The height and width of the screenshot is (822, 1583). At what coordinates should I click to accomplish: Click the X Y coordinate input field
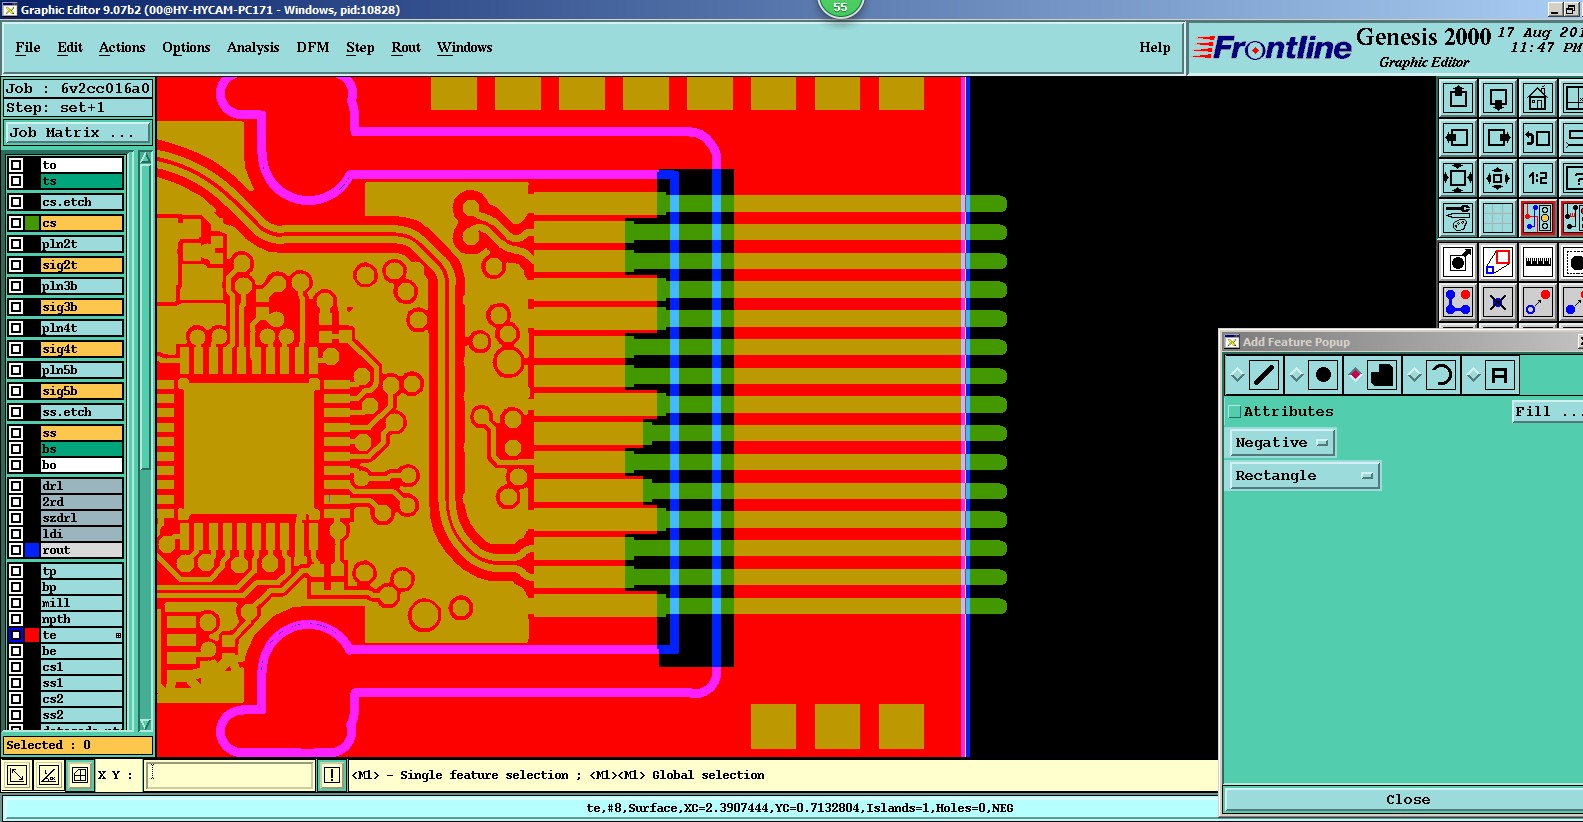point(230,775)
